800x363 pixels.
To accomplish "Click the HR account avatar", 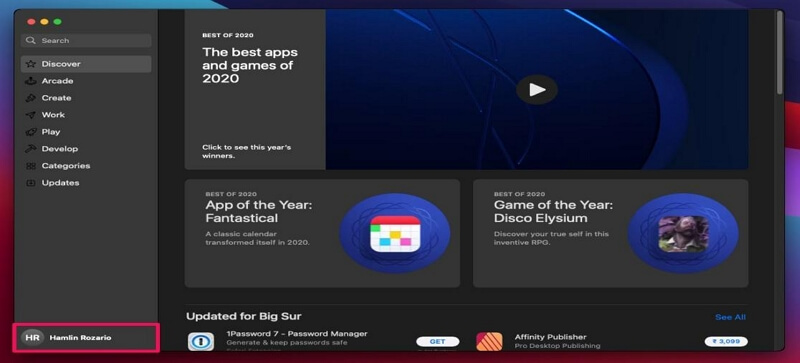I will click(x=32, y=337).
